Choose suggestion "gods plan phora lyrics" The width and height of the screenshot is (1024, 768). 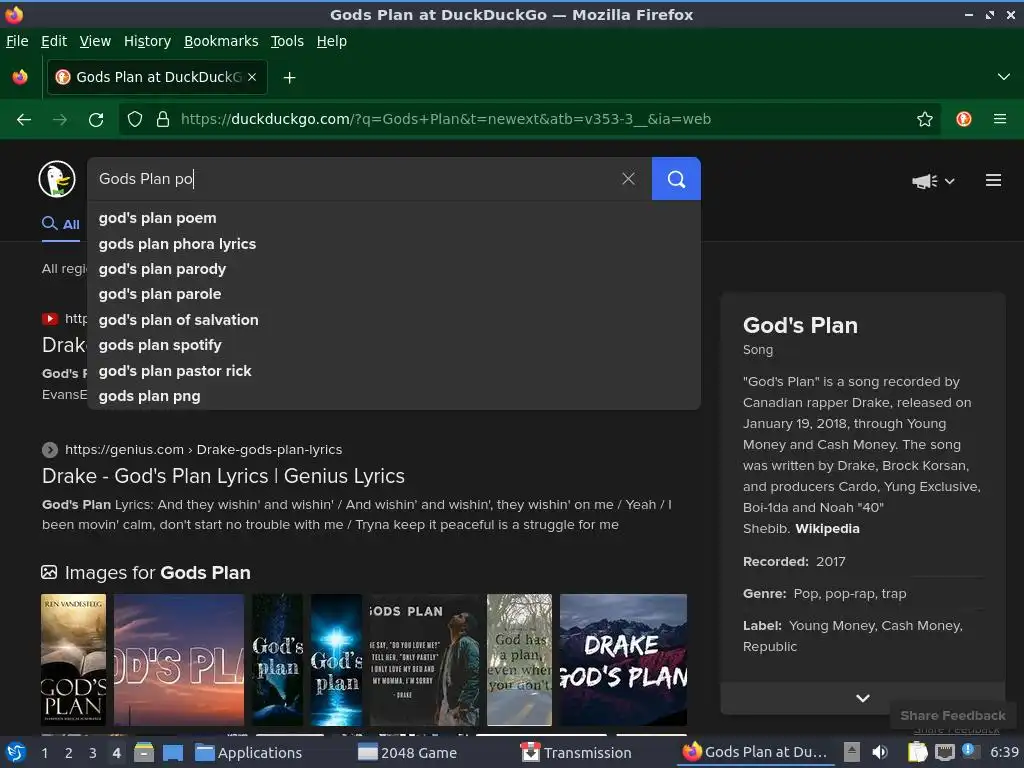click(x=394, y=244)
